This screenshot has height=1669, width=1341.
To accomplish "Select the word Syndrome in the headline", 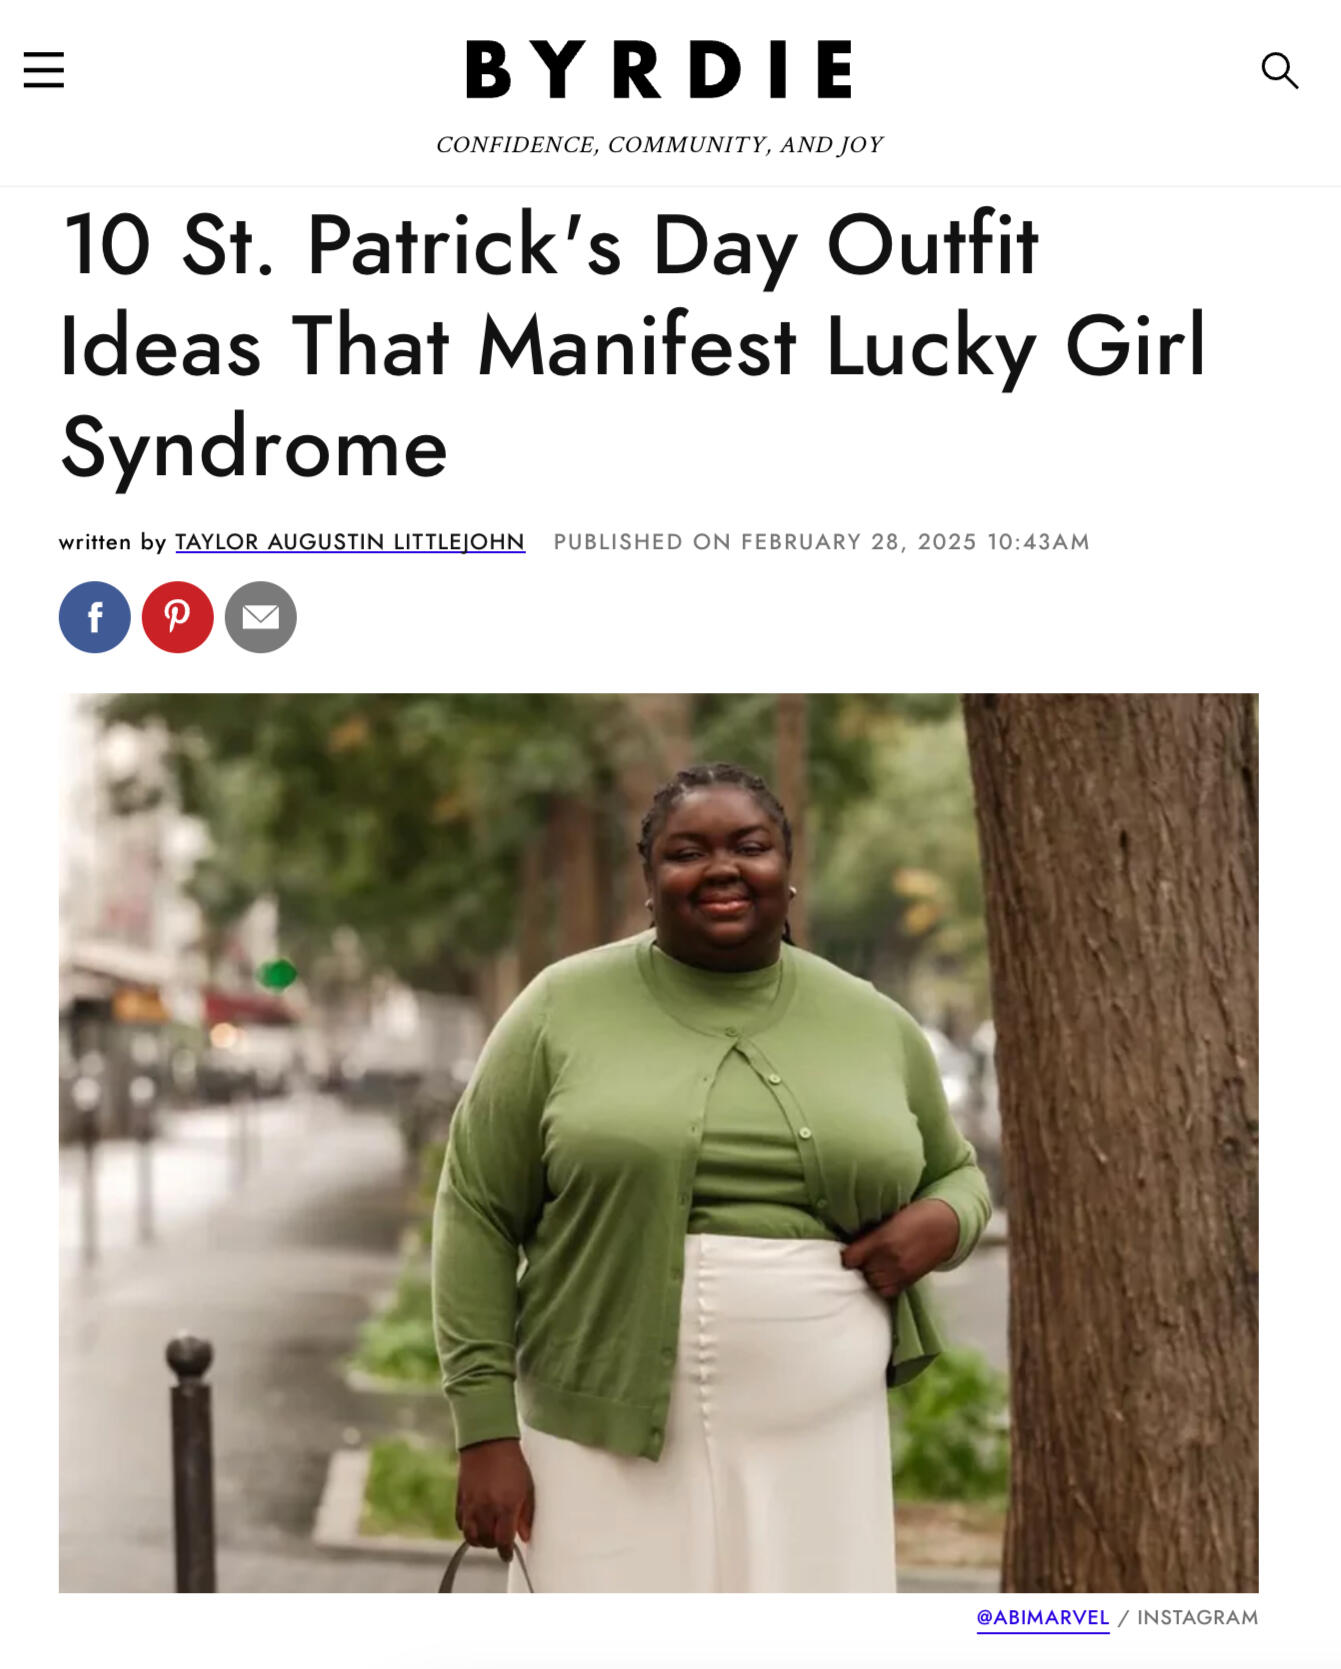I will tap(254, 448).
